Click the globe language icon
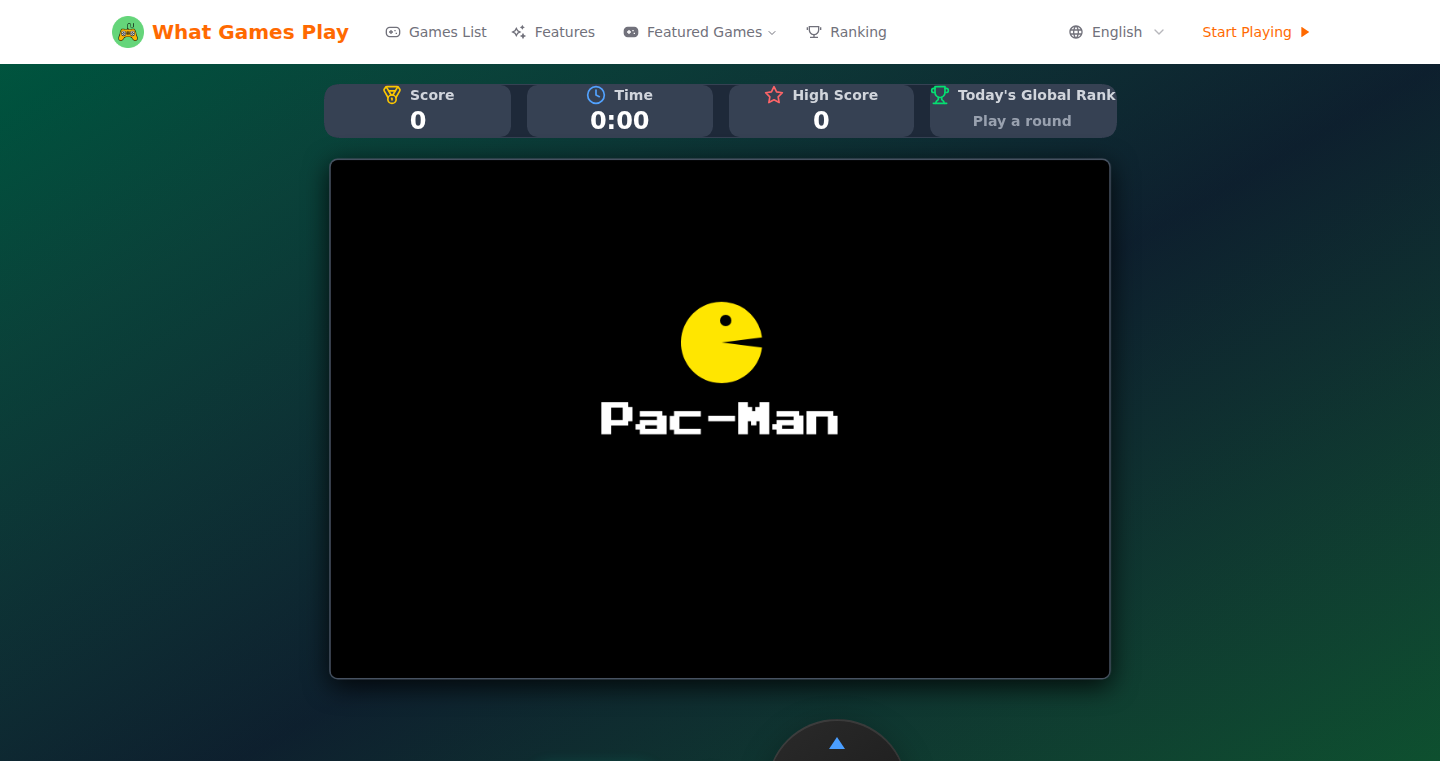This screenshot has height=761, width=1440. point(1076,32)
